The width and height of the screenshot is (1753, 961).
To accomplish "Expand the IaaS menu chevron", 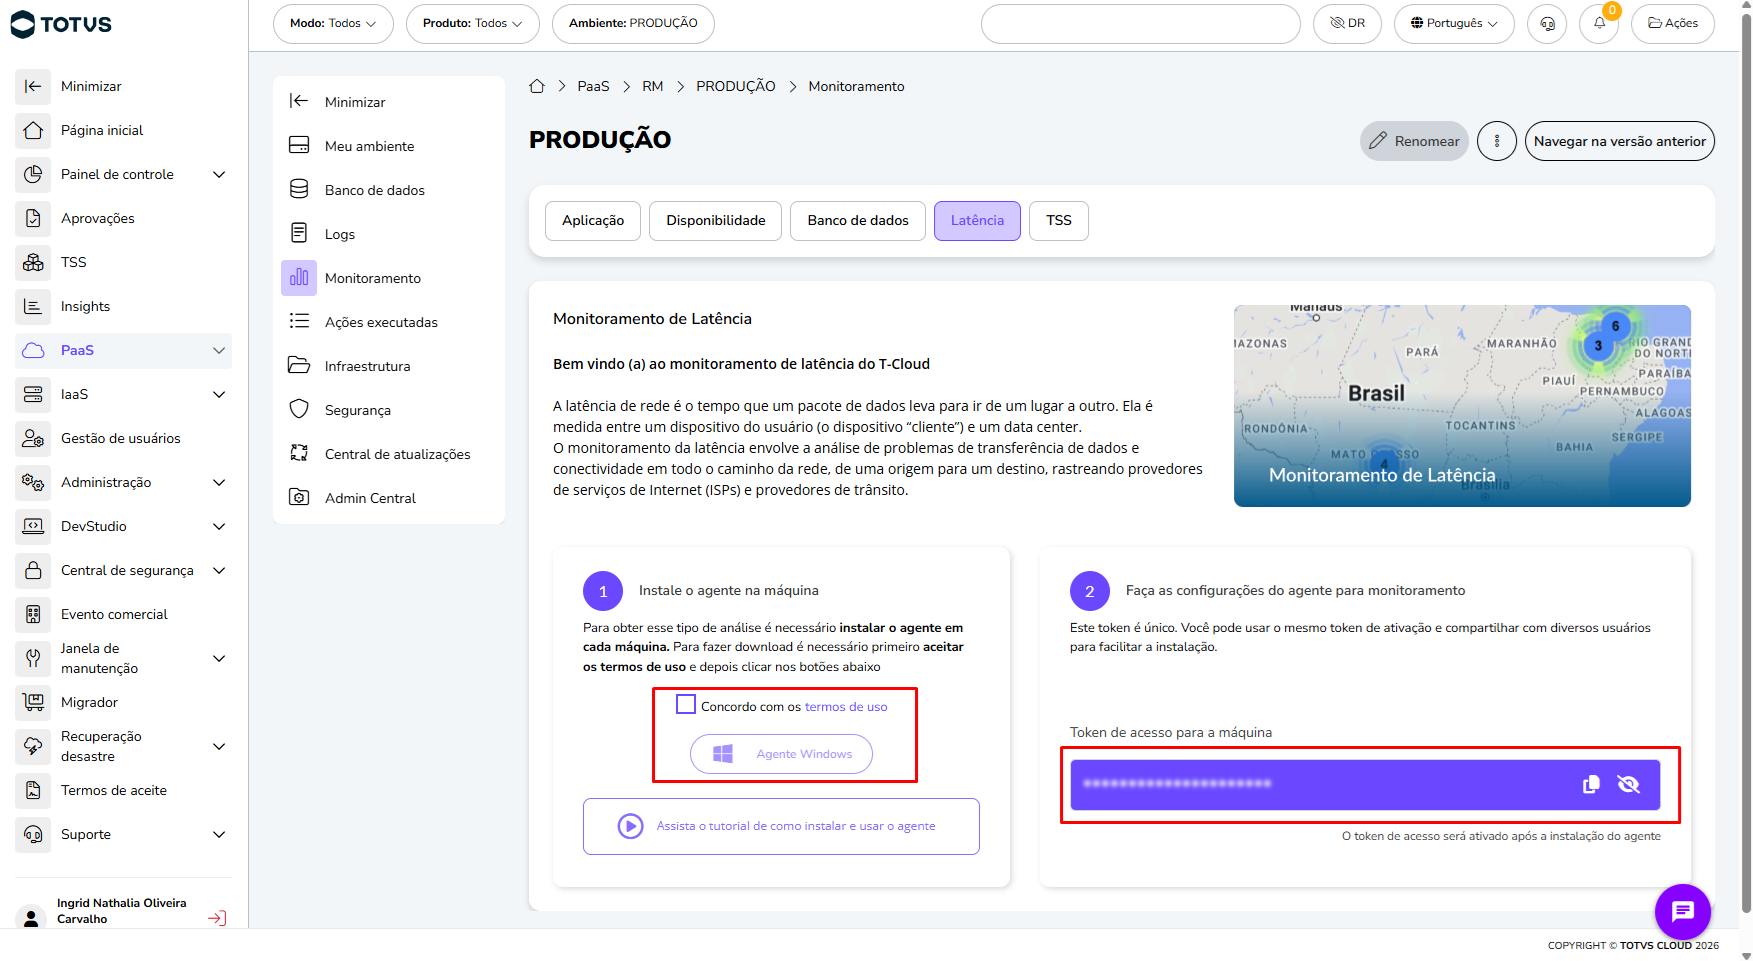I will 219,394.
